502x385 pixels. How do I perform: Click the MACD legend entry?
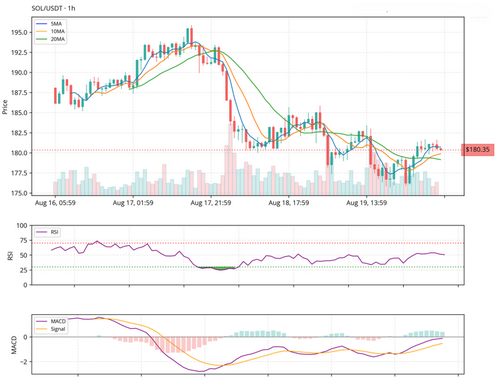[51, 321]
